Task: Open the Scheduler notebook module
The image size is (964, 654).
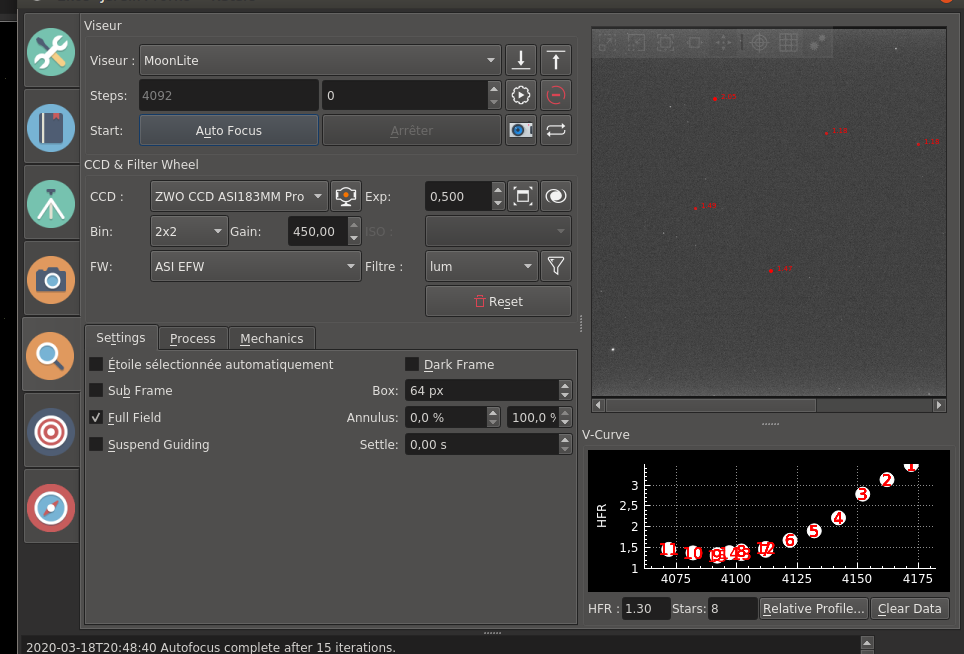Action: click(x=51, y=128)
